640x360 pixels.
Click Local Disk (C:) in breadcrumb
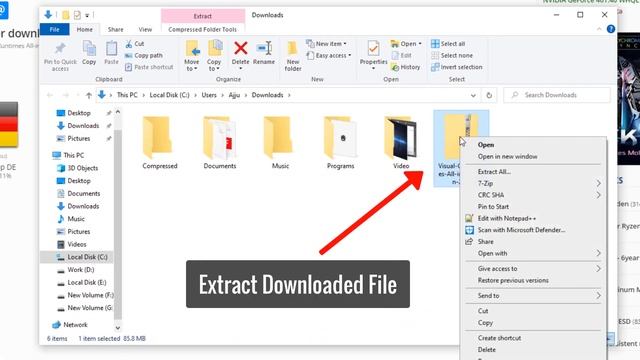click(169, 95)
